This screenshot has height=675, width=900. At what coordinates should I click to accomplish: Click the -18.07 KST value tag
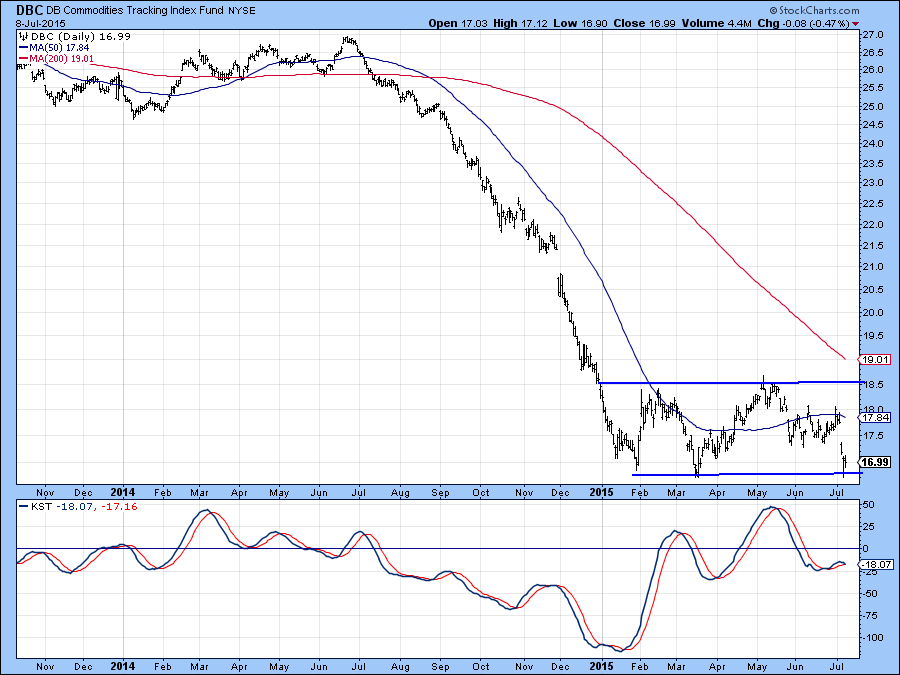[x=875, y=565]
